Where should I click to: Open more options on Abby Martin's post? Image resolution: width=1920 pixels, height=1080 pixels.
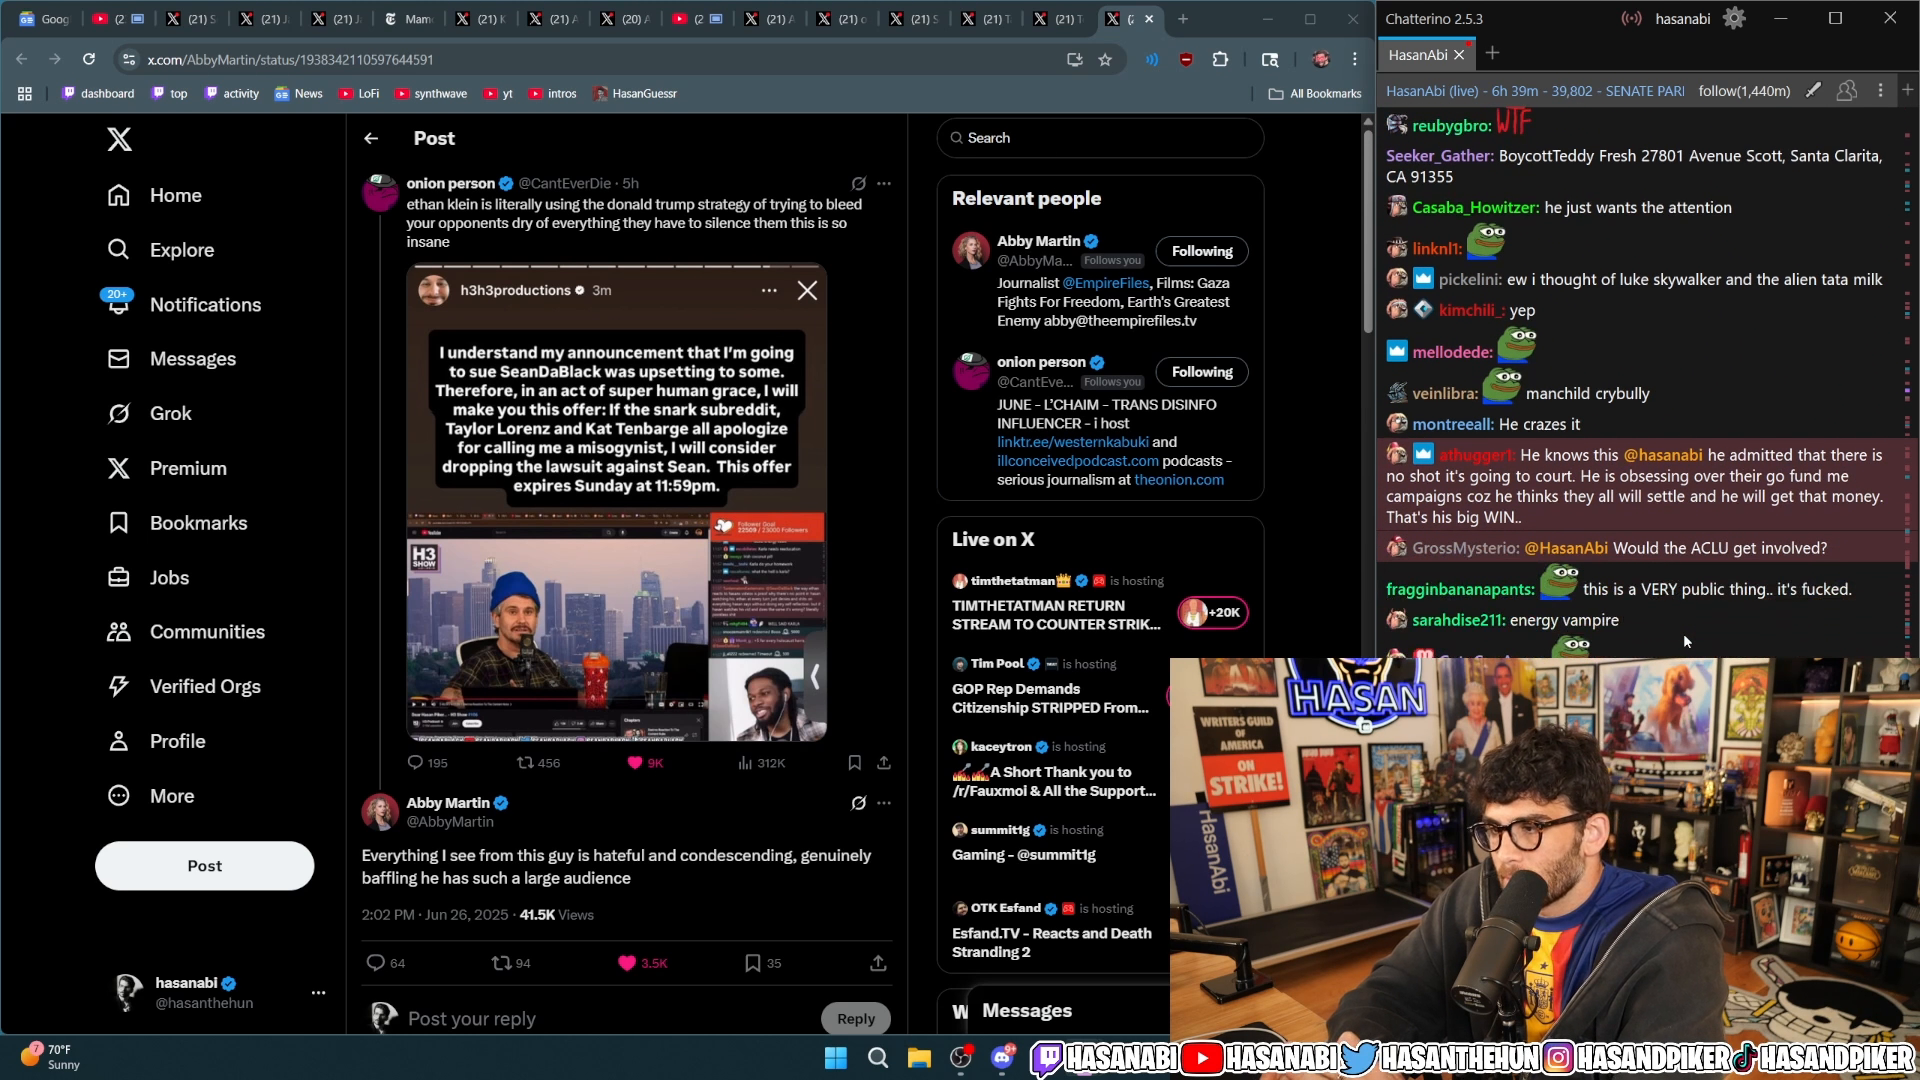point(884,803)
